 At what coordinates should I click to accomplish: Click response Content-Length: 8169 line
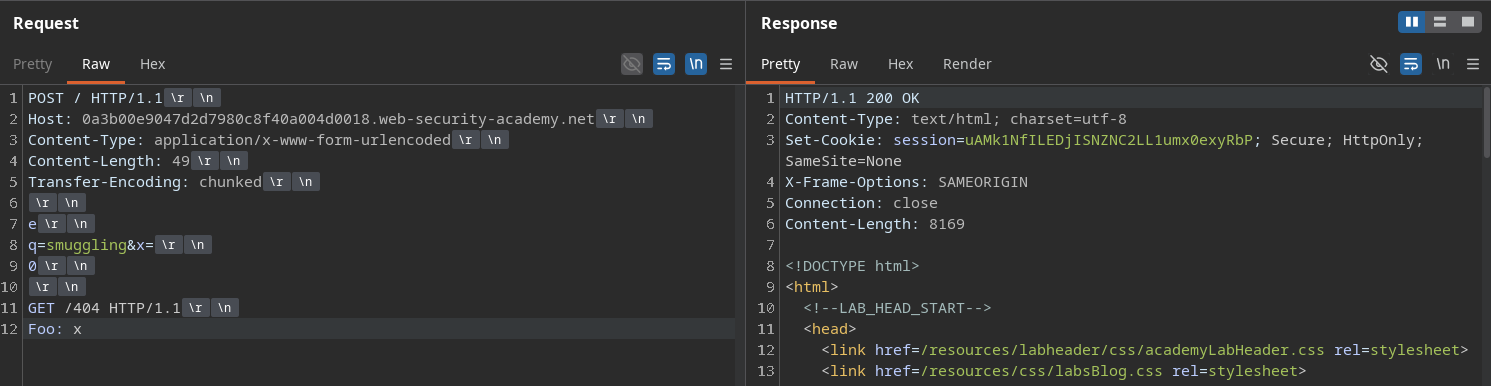(x=875, y=224)
